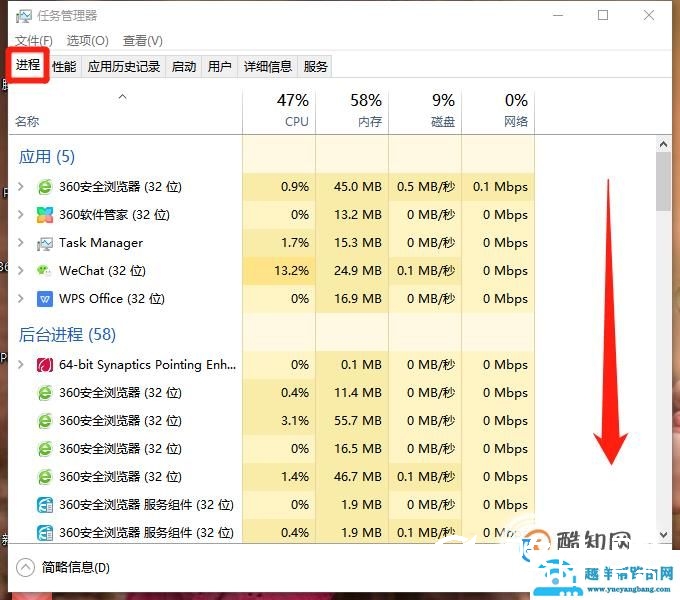The width and height of the screenshot is (680, 600).
Task: Switch to the 服务 tab
Action: click(315, 67)
